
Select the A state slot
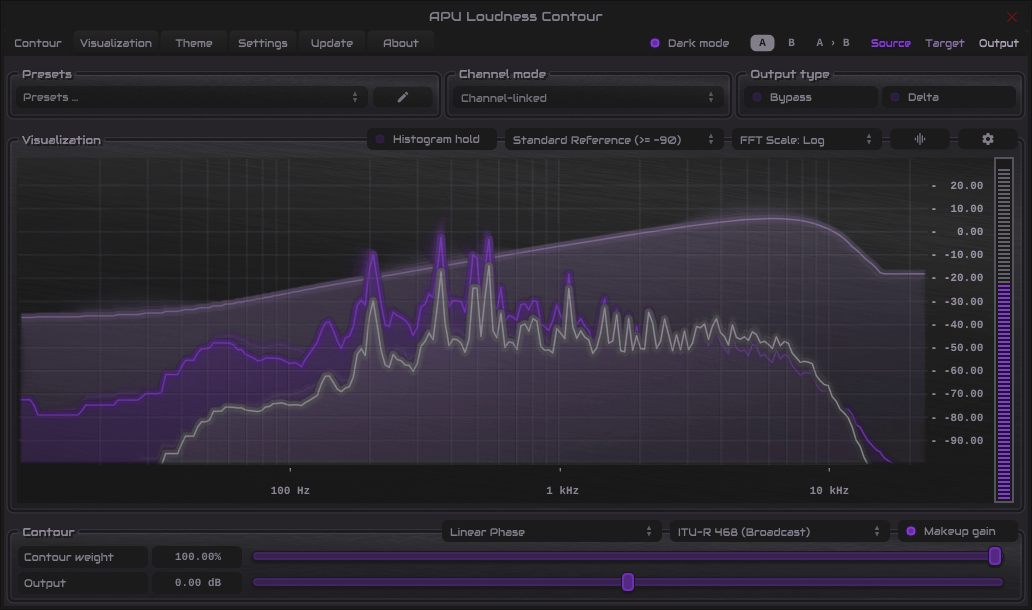click(762, 43)
